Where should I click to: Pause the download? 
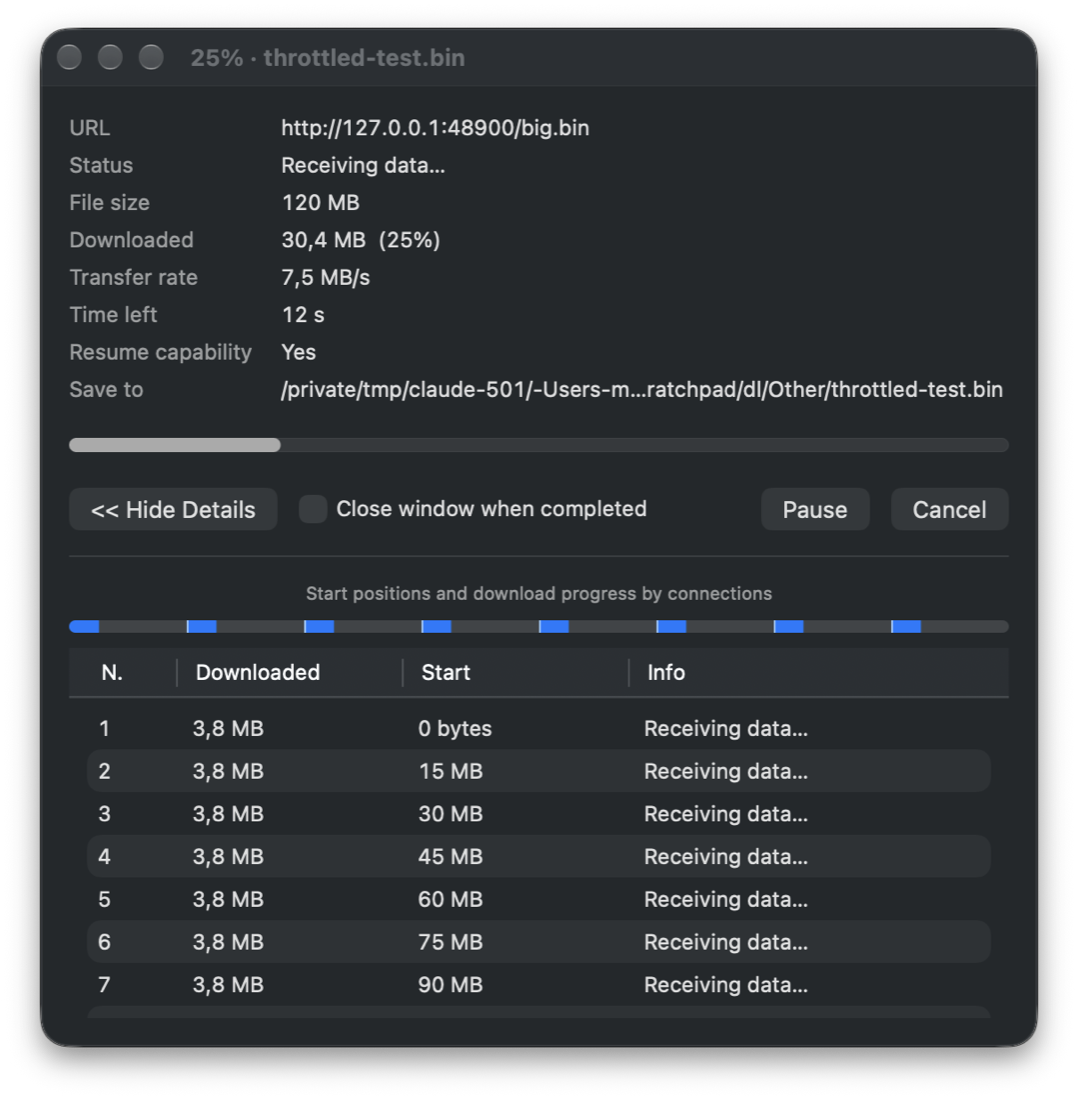click(x=815, y=509)
